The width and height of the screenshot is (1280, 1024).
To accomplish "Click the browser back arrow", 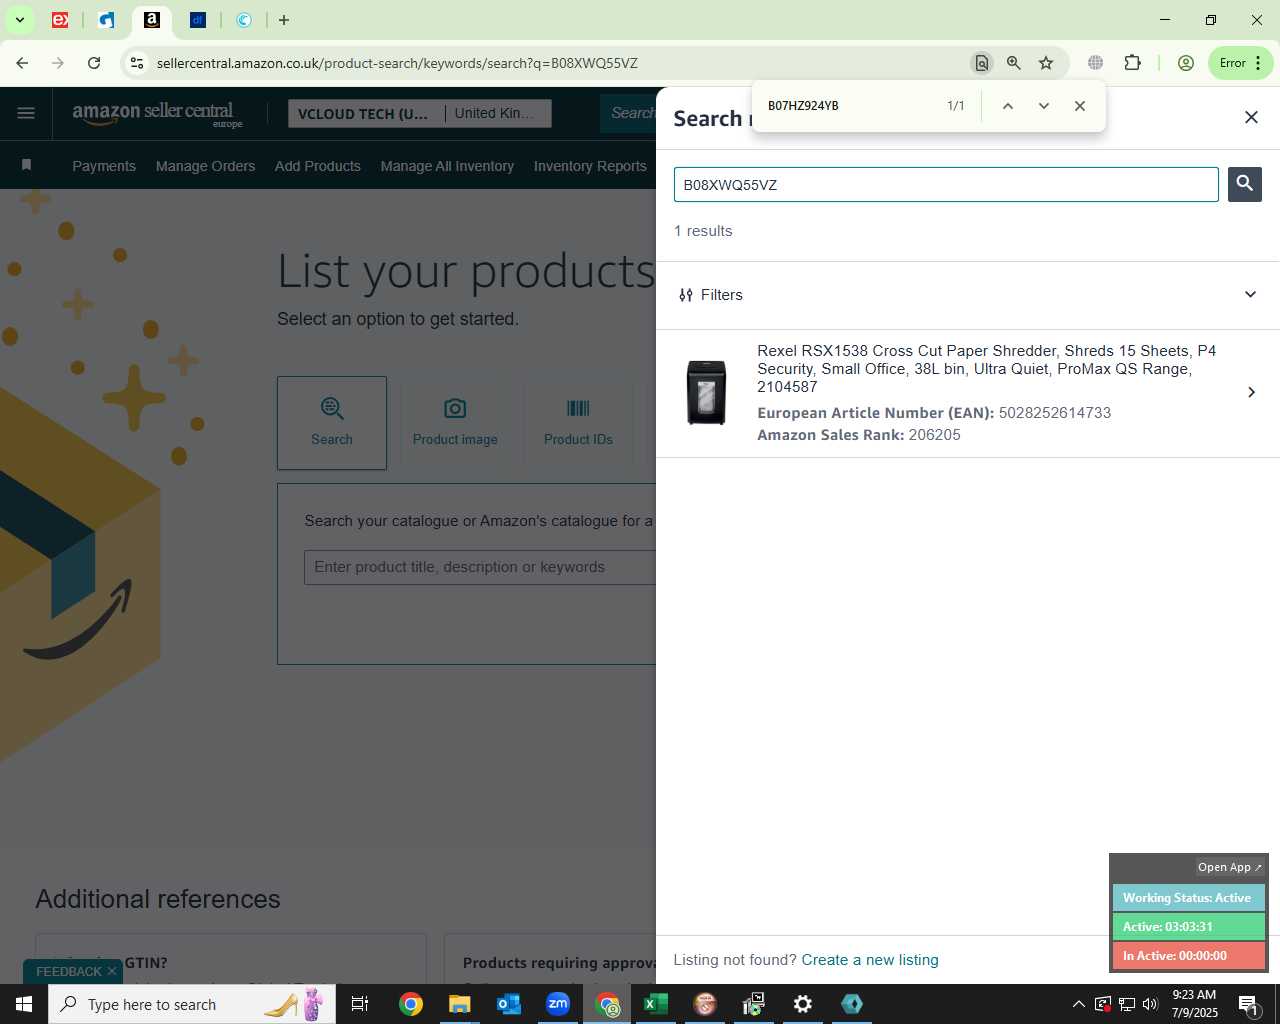I will (x=22, y=63).
